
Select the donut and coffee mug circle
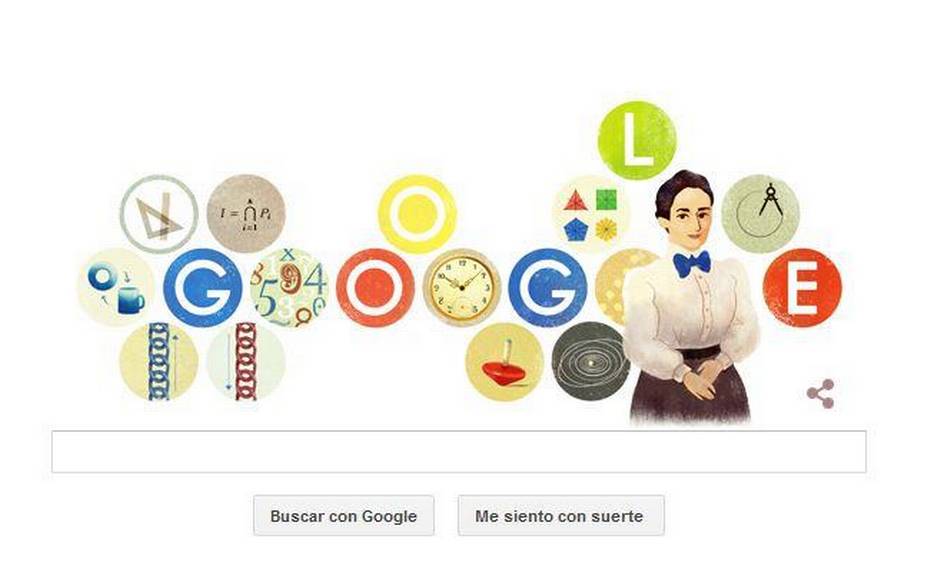[116, 288]
